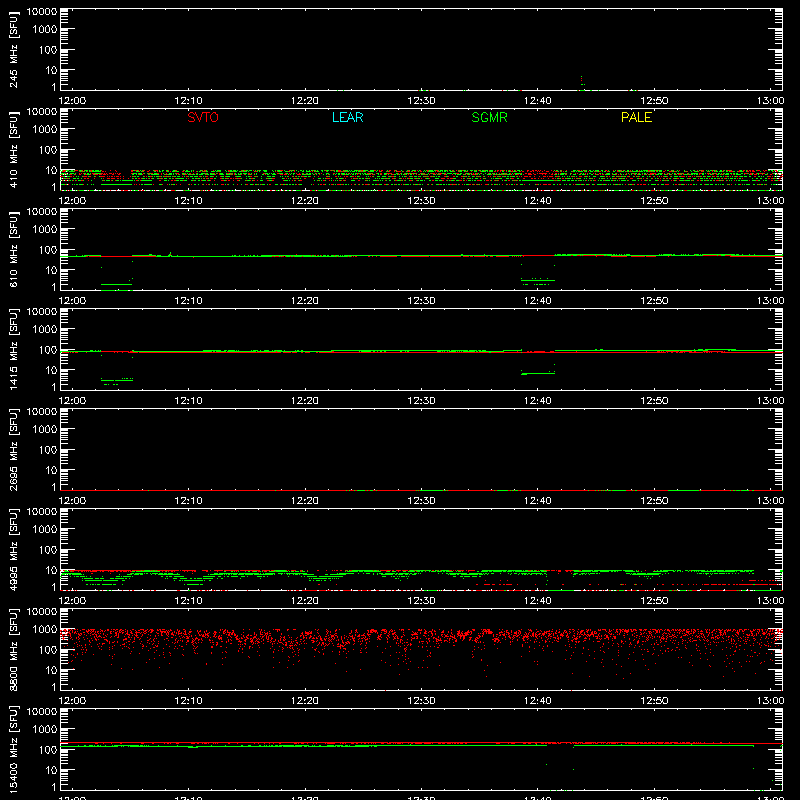Viewport: 800px width, 800px height.
Task: Click the 1000 y-axis value on 8800 MHz panel
Action: [45, 630]
